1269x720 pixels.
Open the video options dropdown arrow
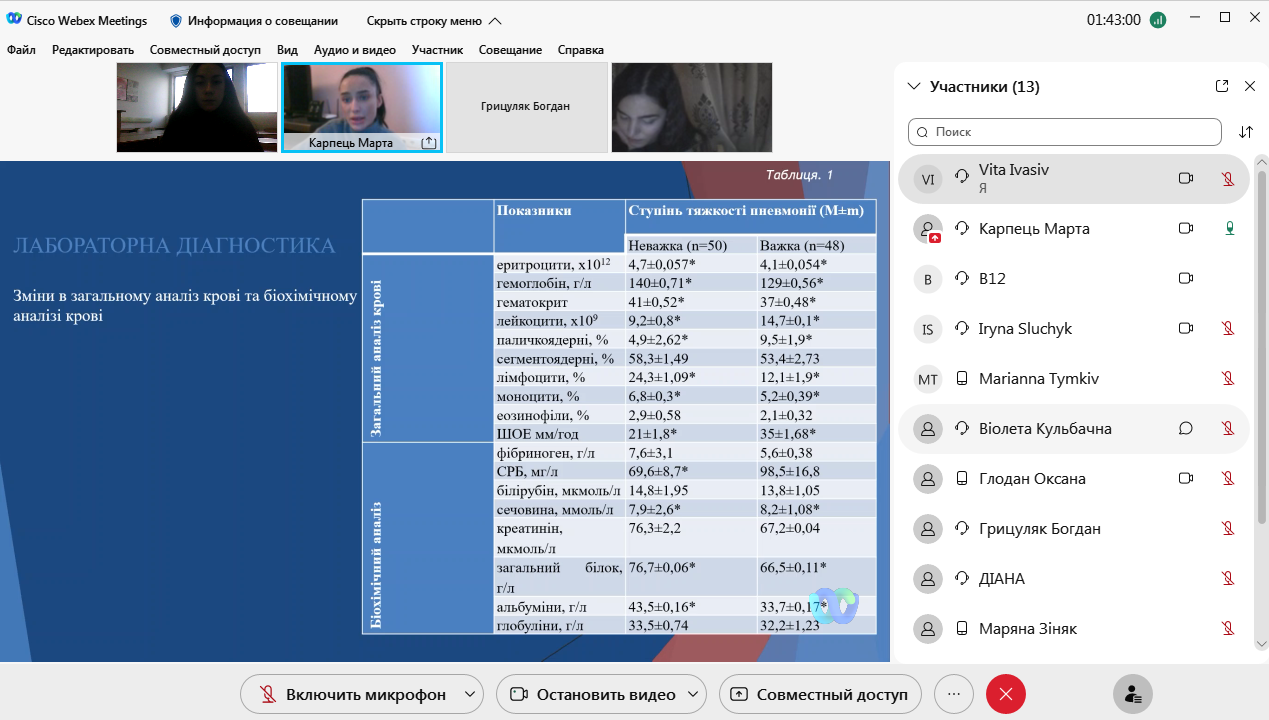[692, 694]
